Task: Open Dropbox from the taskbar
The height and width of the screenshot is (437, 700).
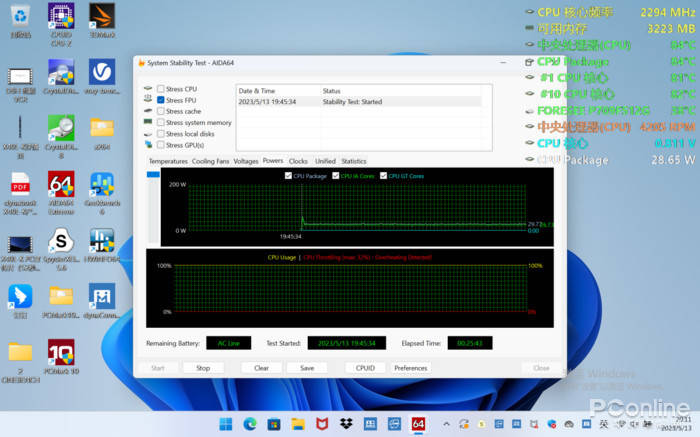Action: [x=346, y=424]
